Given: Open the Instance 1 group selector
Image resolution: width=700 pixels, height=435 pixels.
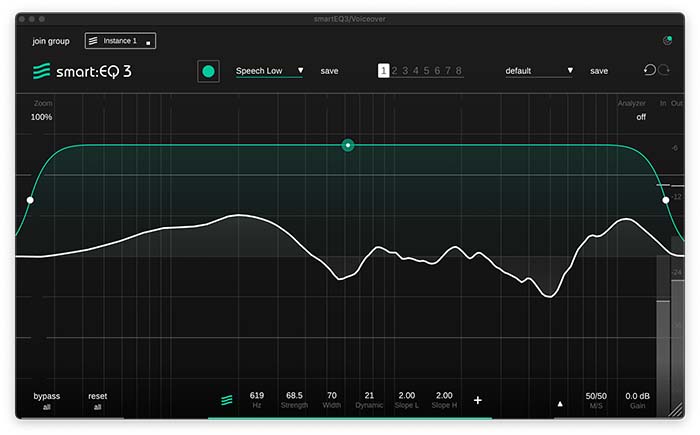Looking at the screenshot, I should click(x=121, y=41).
